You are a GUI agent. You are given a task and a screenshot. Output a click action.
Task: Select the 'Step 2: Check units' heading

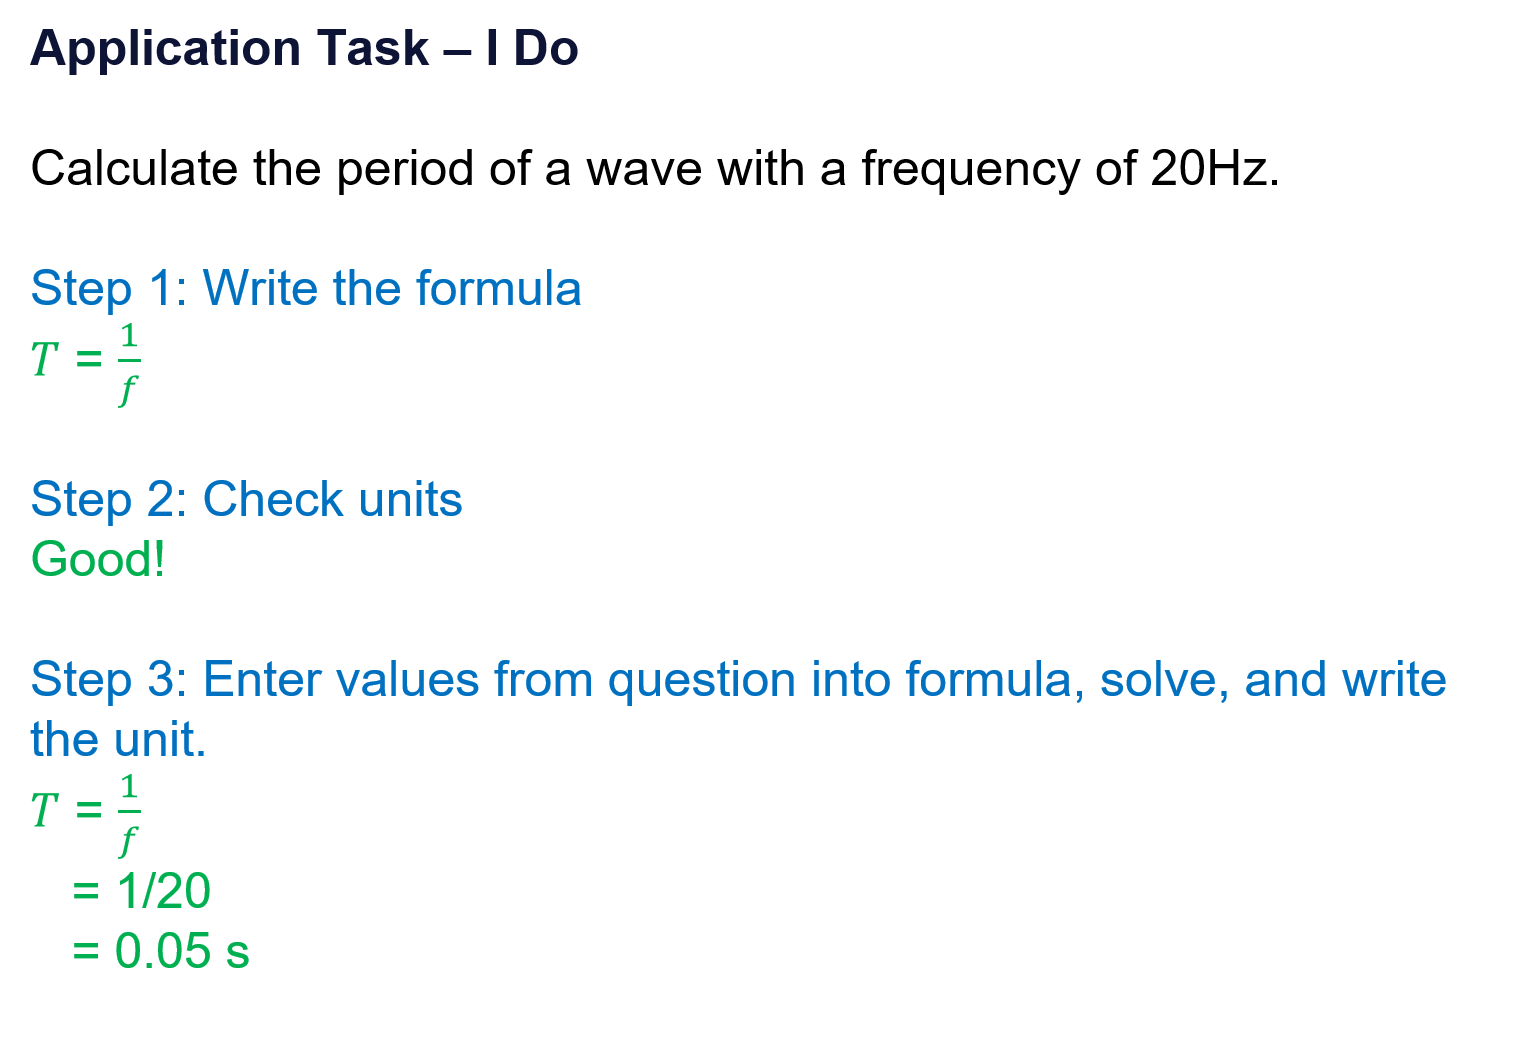click(x=246, y=499)
